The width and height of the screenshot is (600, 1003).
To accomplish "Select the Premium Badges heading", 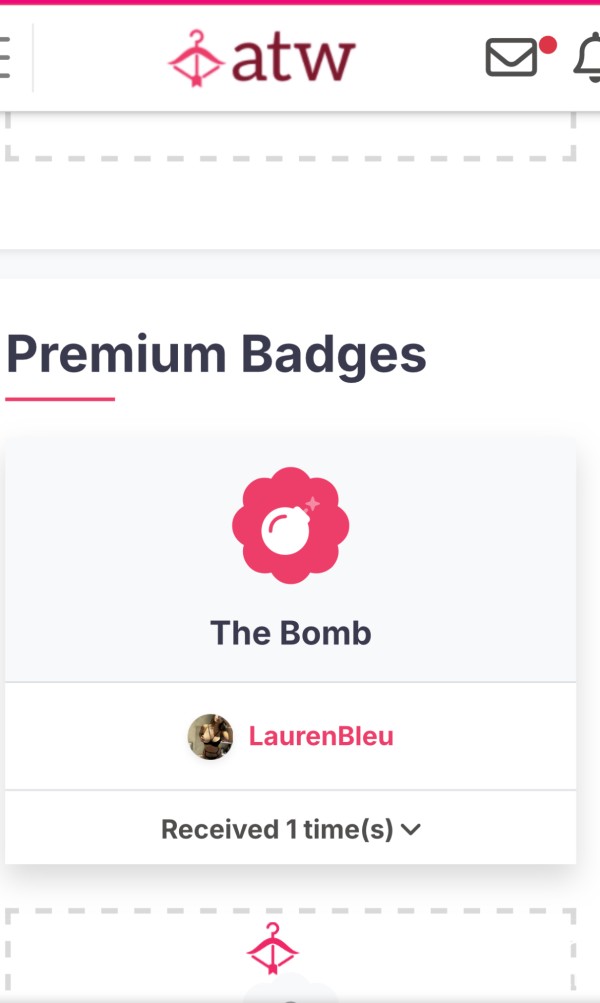I will [x=216, y=356].
